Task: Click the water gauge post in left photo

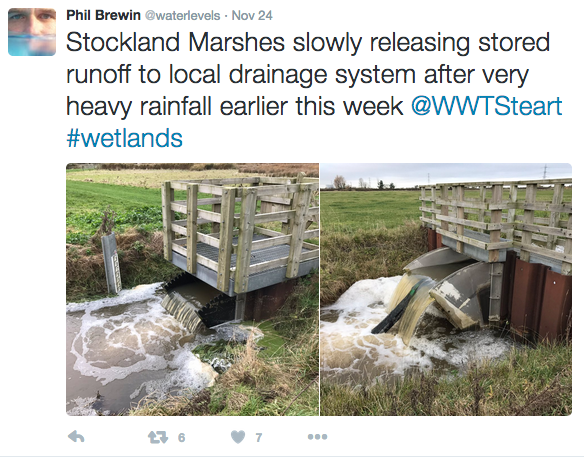Action: pos(112,263)
